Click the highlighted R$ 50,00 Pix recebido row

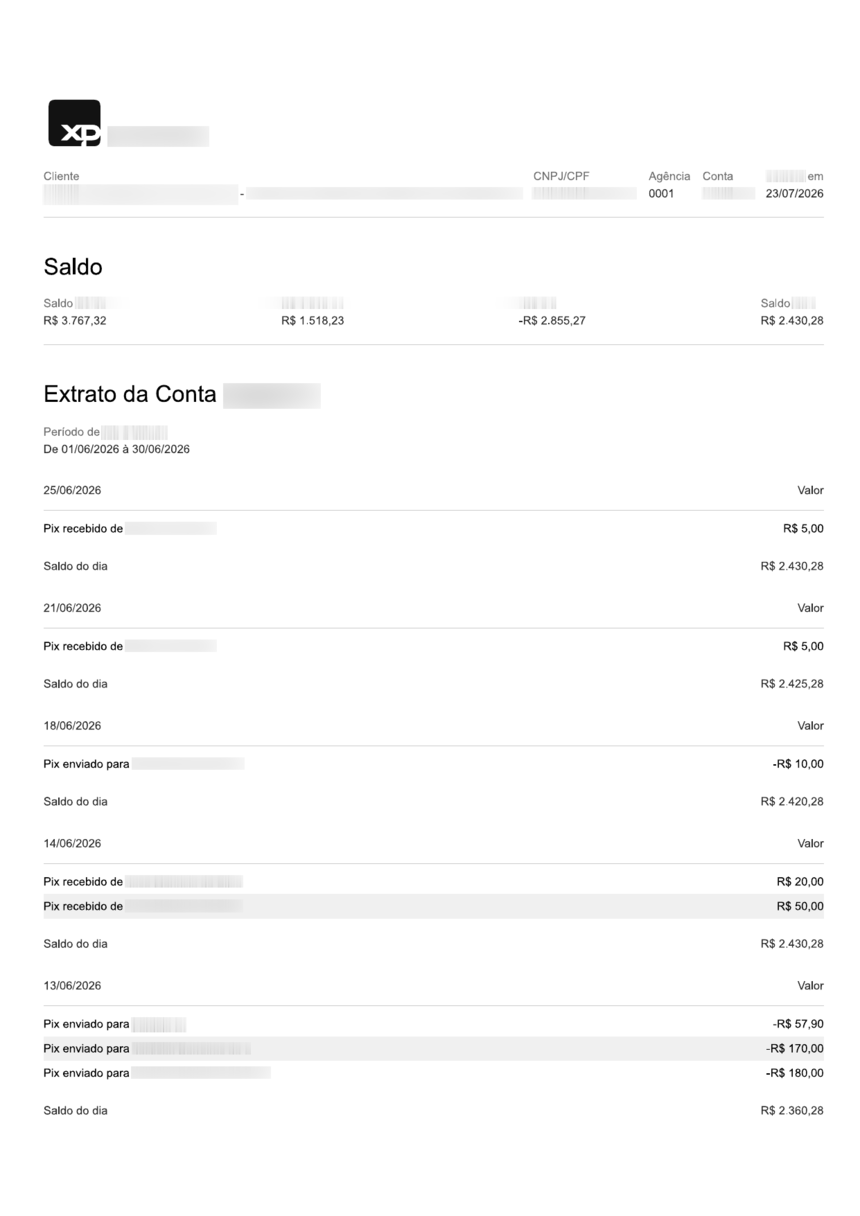pyautogui.click(x=434, y=906)
